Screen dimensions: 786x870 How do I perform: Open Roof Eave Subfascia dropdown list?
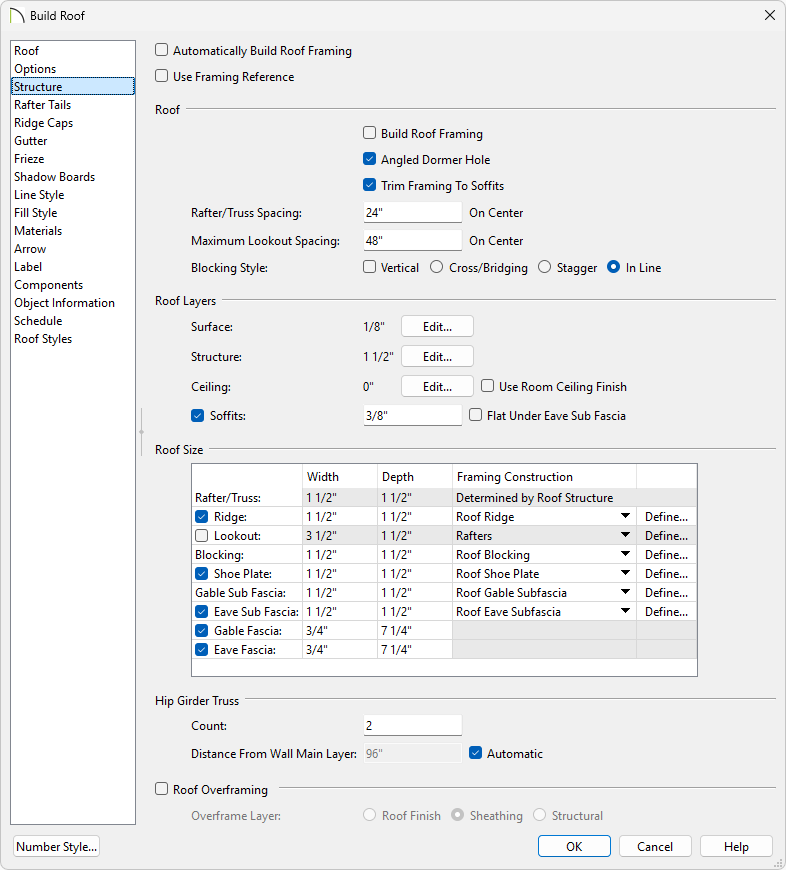tap(625, 612)
